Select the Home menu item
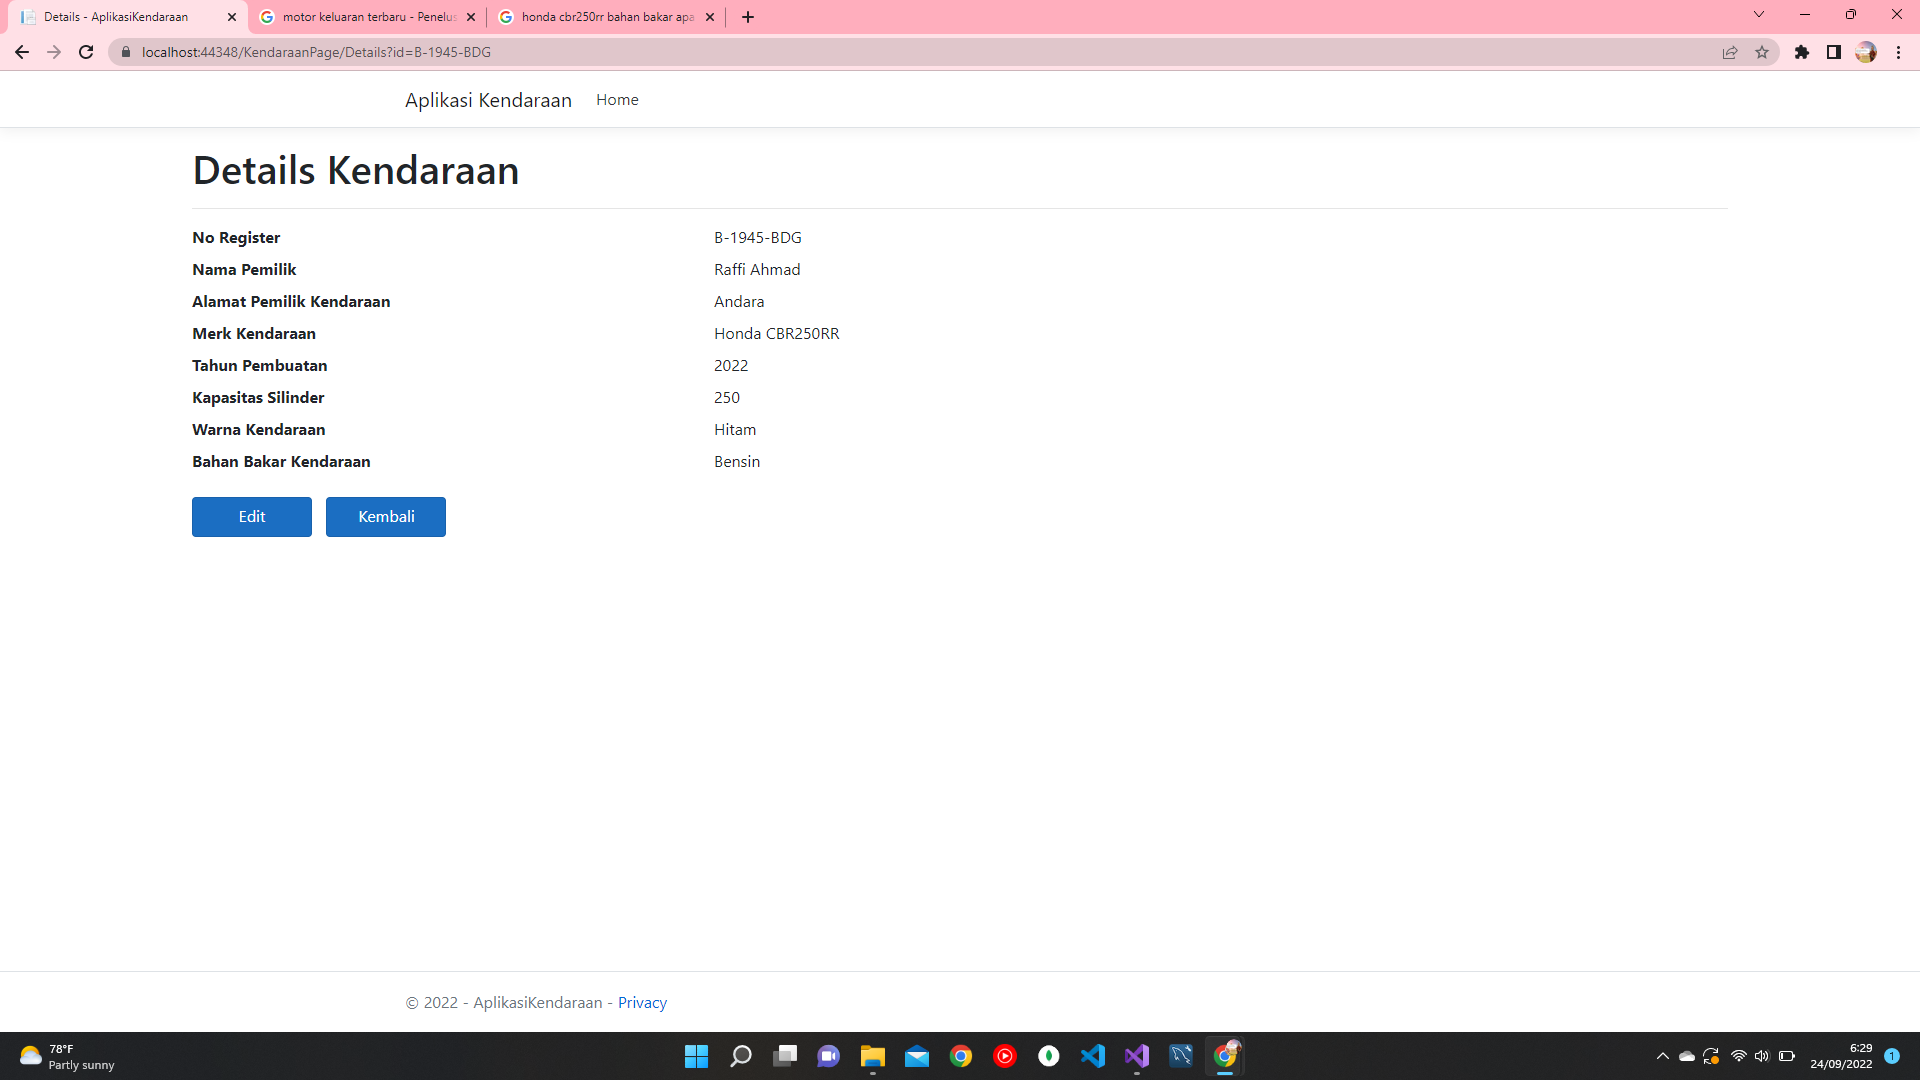This screenshot has width=1920, height=1080. pyautogui.click(x=617, y=99)
